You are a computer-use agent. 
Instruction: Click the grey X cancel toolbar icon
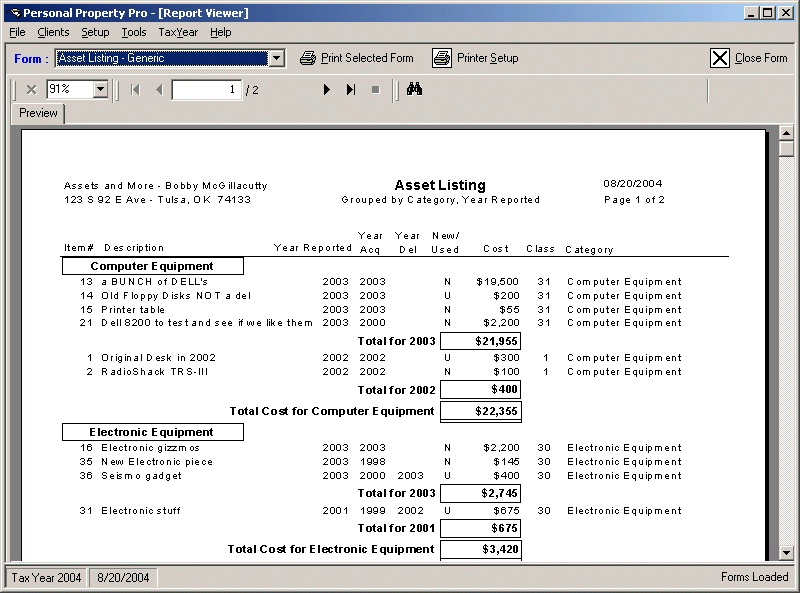[31, 90]
